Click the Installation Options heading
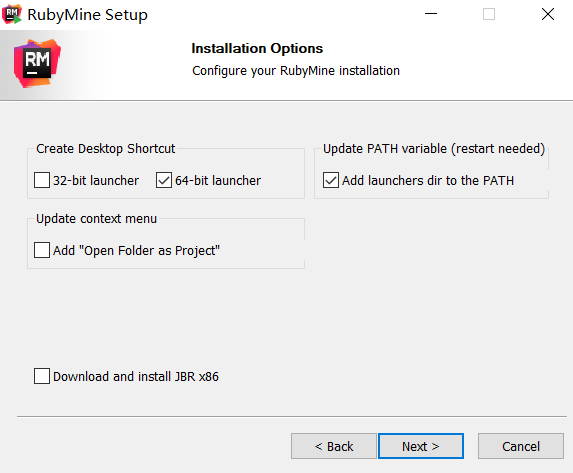Screen dimensions: 573x473 pos(257,48)
